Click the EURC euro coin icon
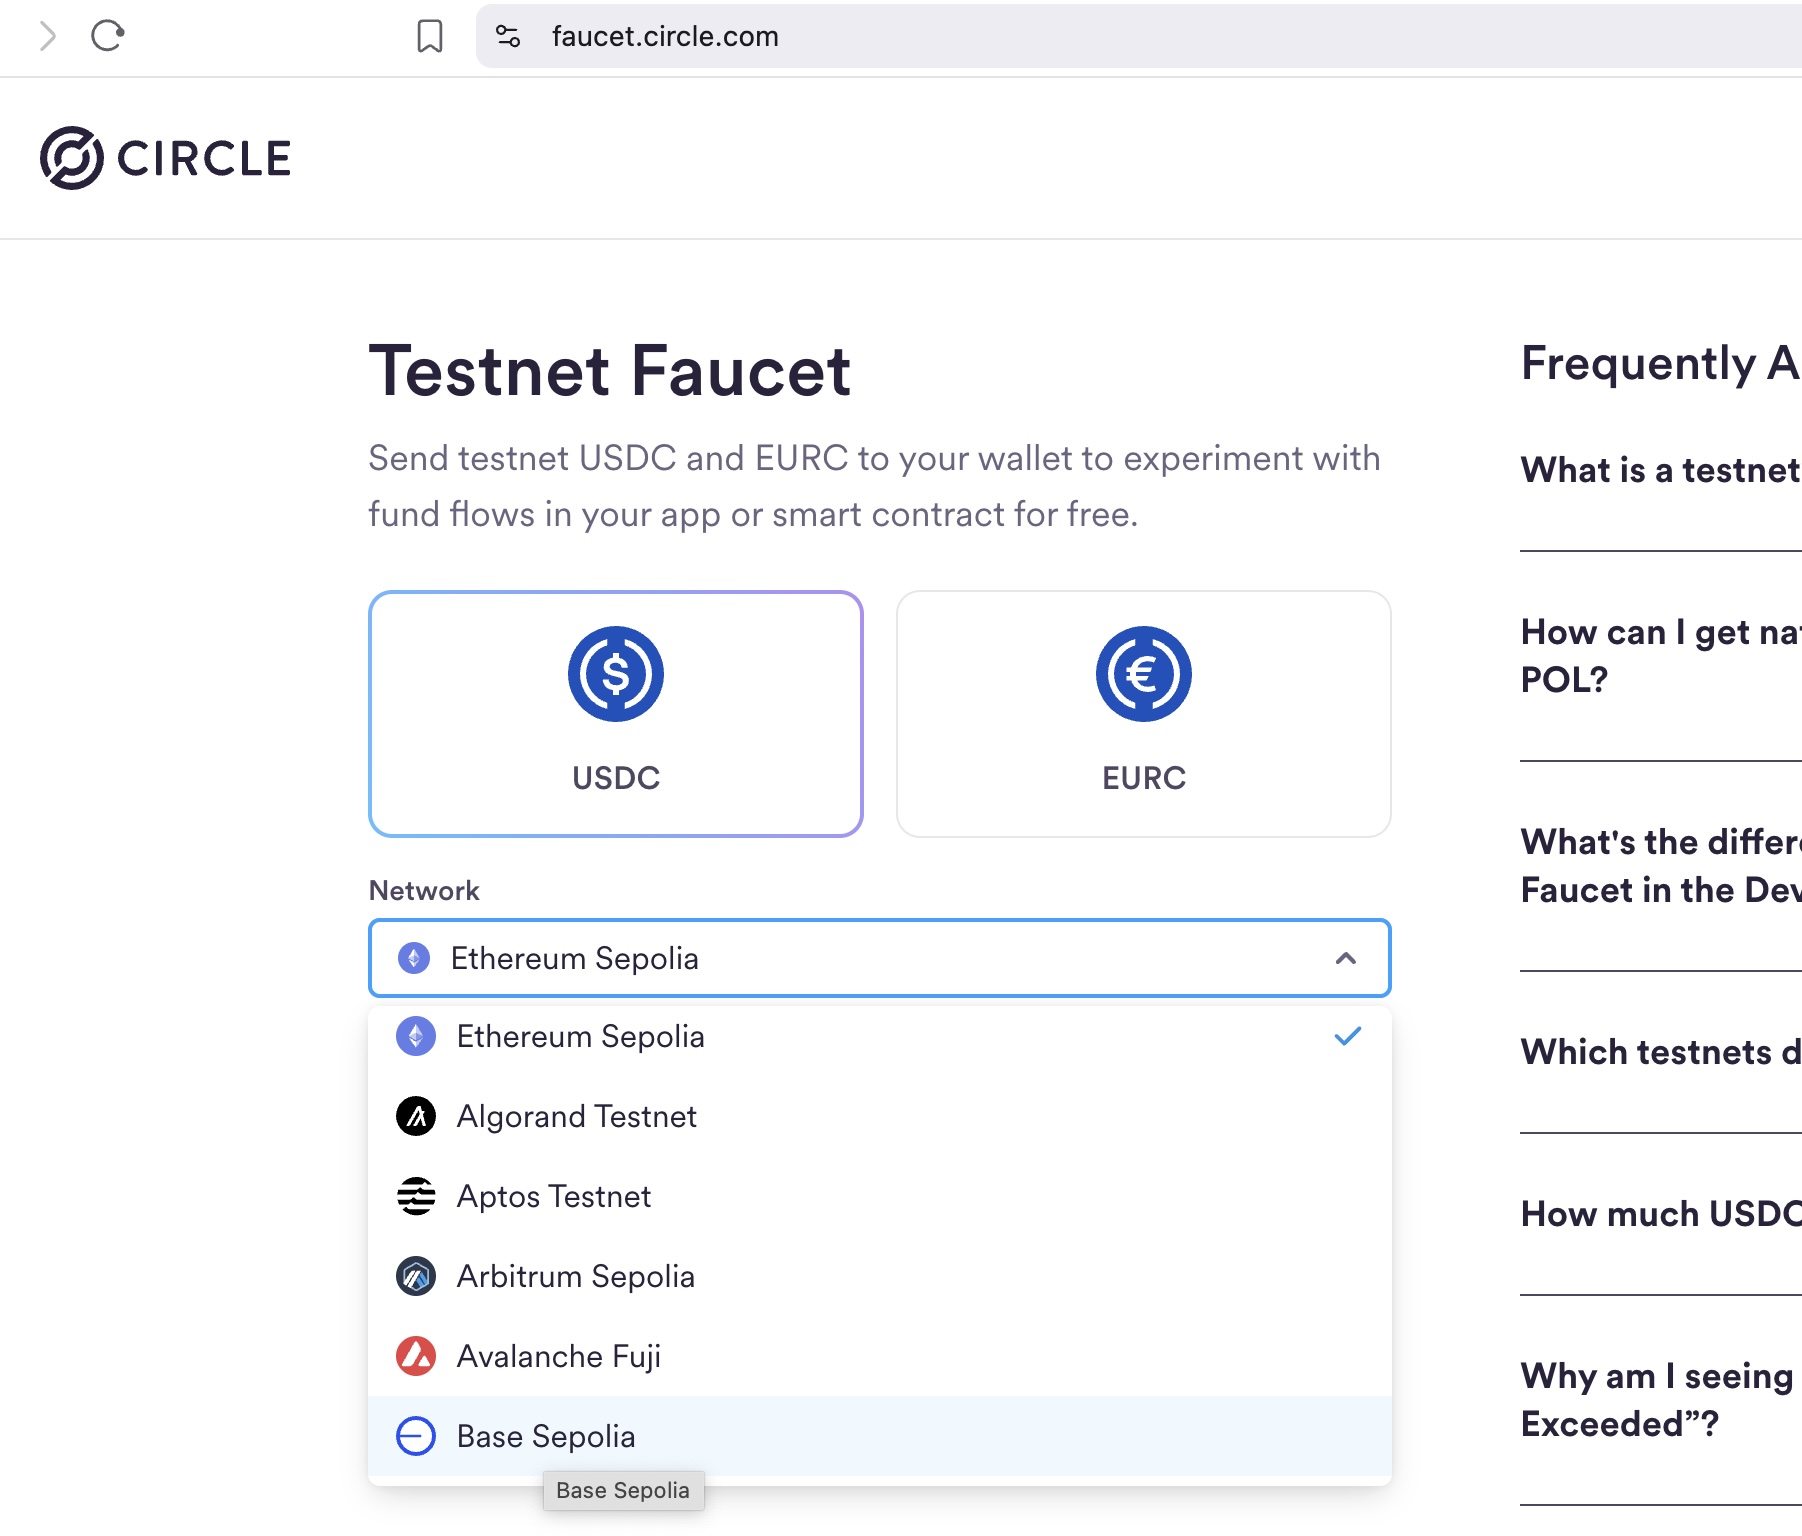Screen dimensions: 1802x1536 [1143, 674]
